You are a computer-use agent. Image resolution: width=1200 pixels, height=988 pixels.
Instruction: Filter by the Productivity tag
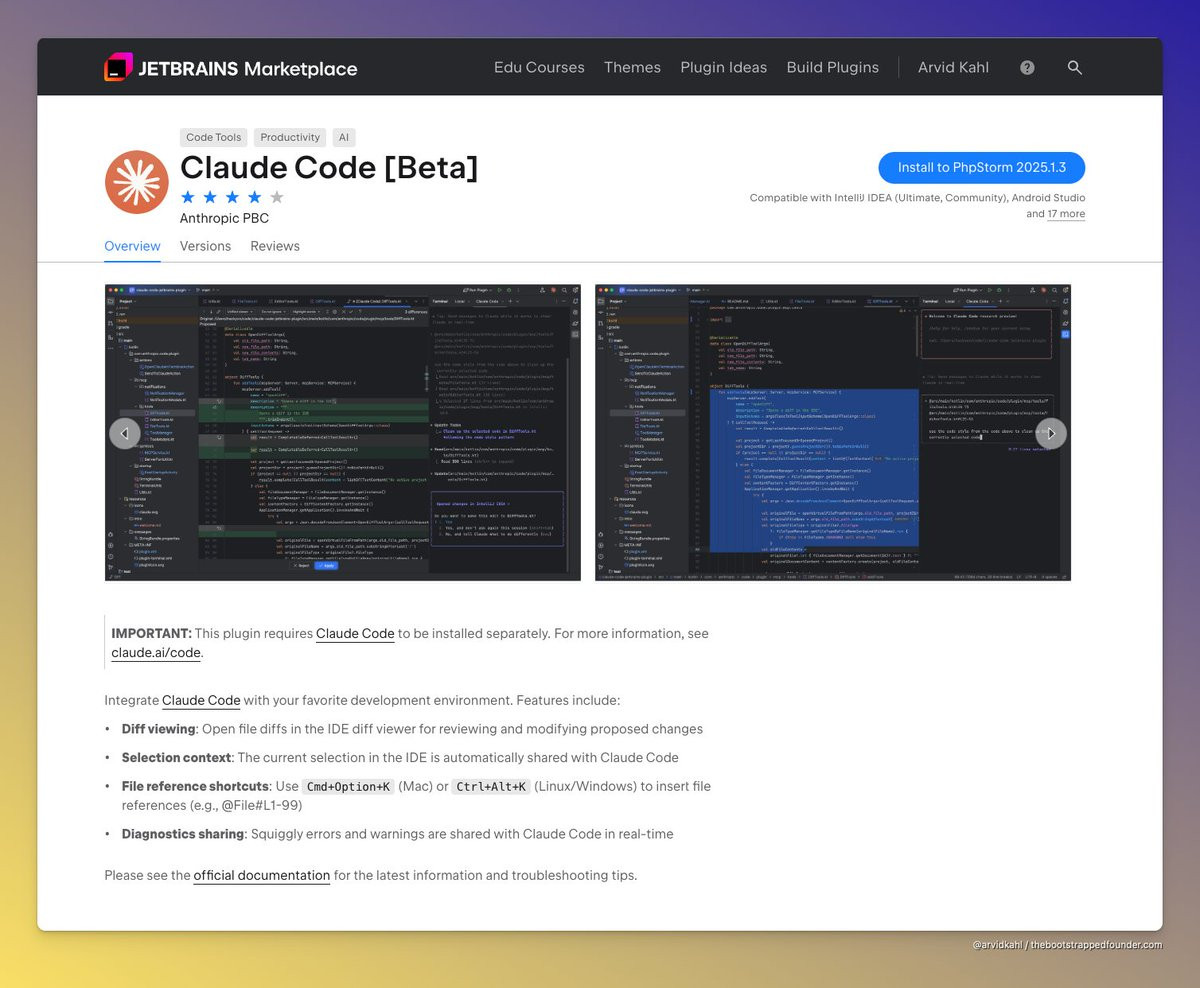[290, 138]
